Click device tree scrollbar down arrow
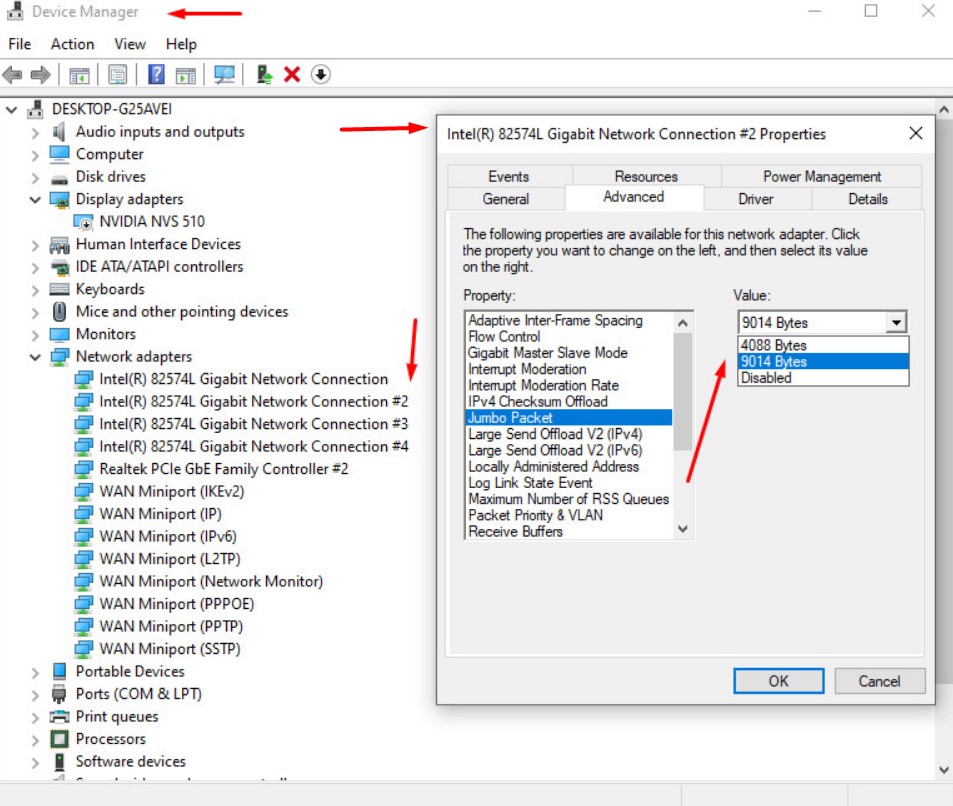This screenshot has width=953, height=806. pos(944,770)
